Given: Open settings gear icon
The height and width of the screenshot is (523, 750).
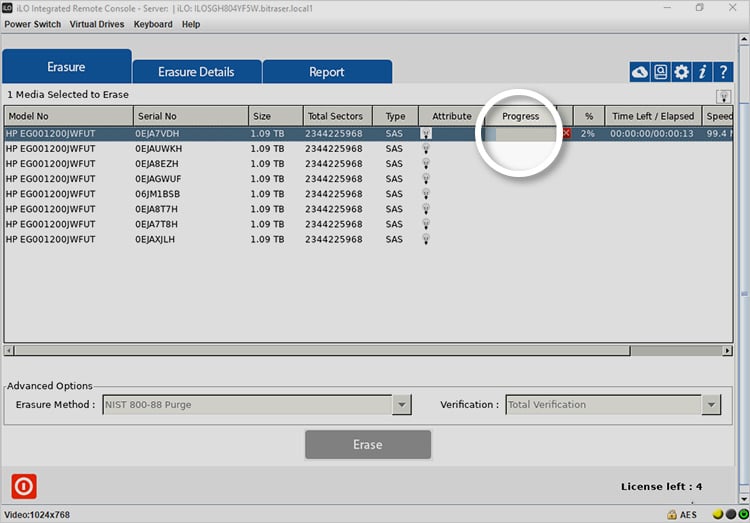Looking at the screenshot, I should click(681, 72).
